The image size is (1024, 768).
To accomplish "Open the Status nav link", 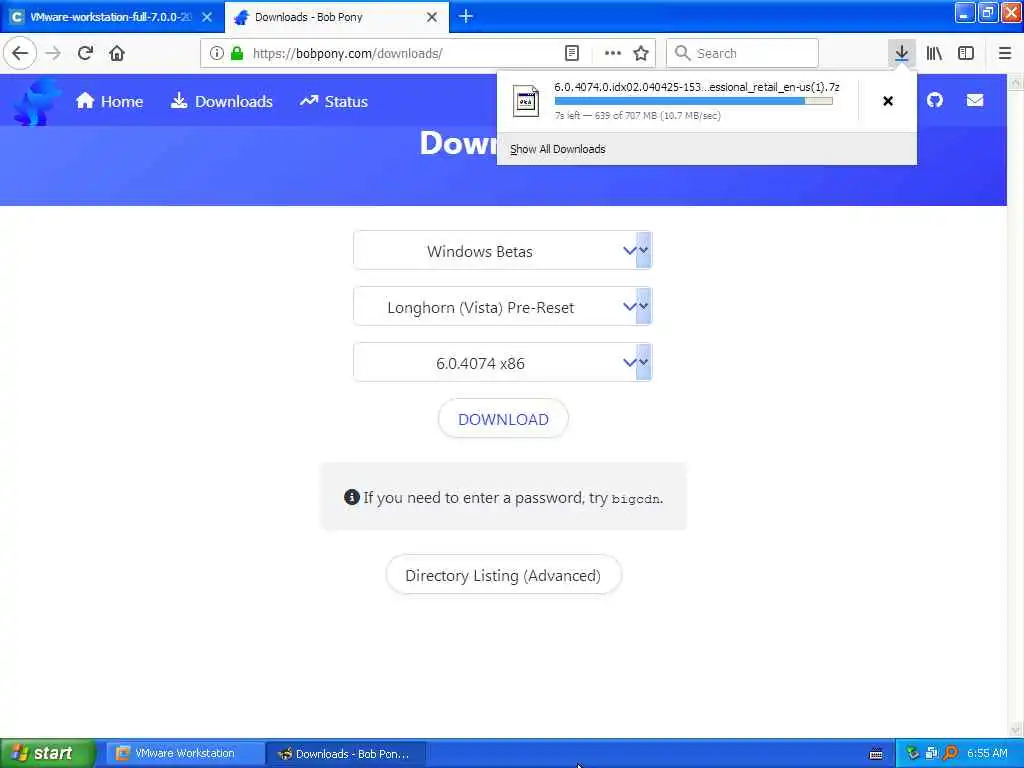I will point(334,101).
